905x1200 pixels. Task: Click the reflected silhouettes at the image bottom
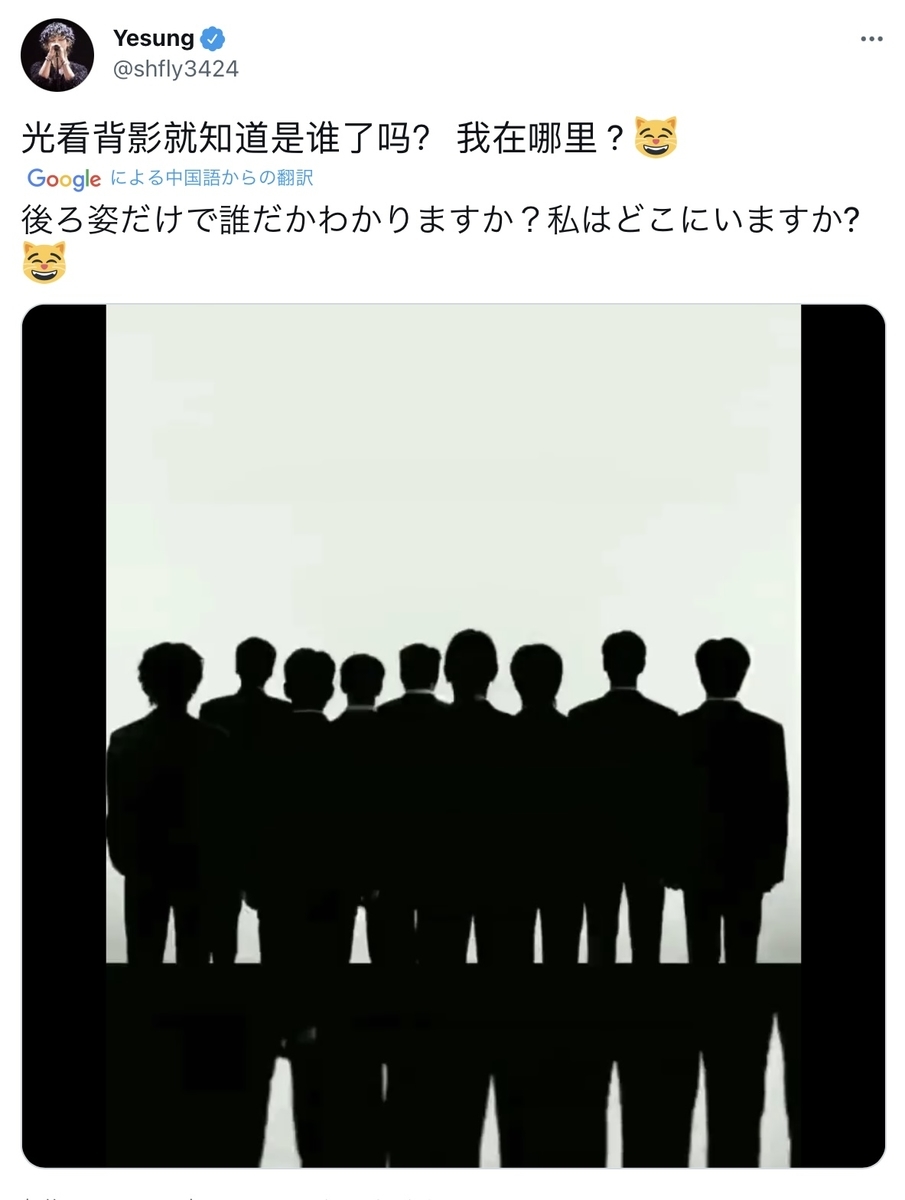coord(453,1065)
